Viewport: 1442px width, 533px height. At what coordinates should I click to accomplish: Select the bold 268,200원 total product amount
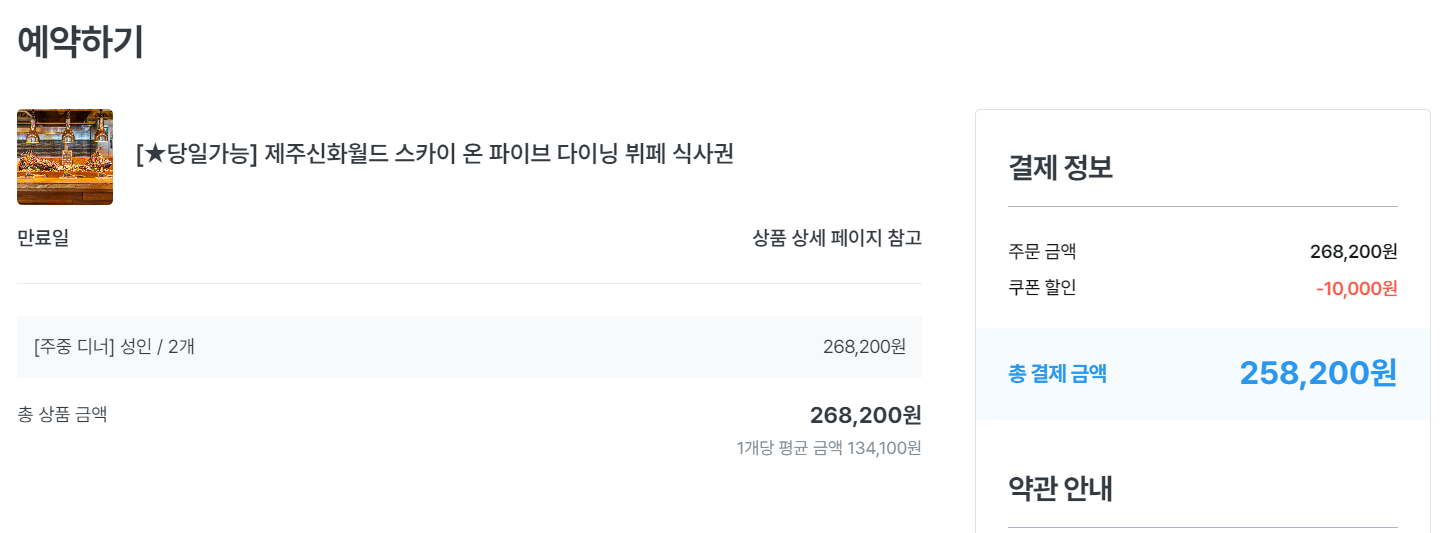point(866,415)
